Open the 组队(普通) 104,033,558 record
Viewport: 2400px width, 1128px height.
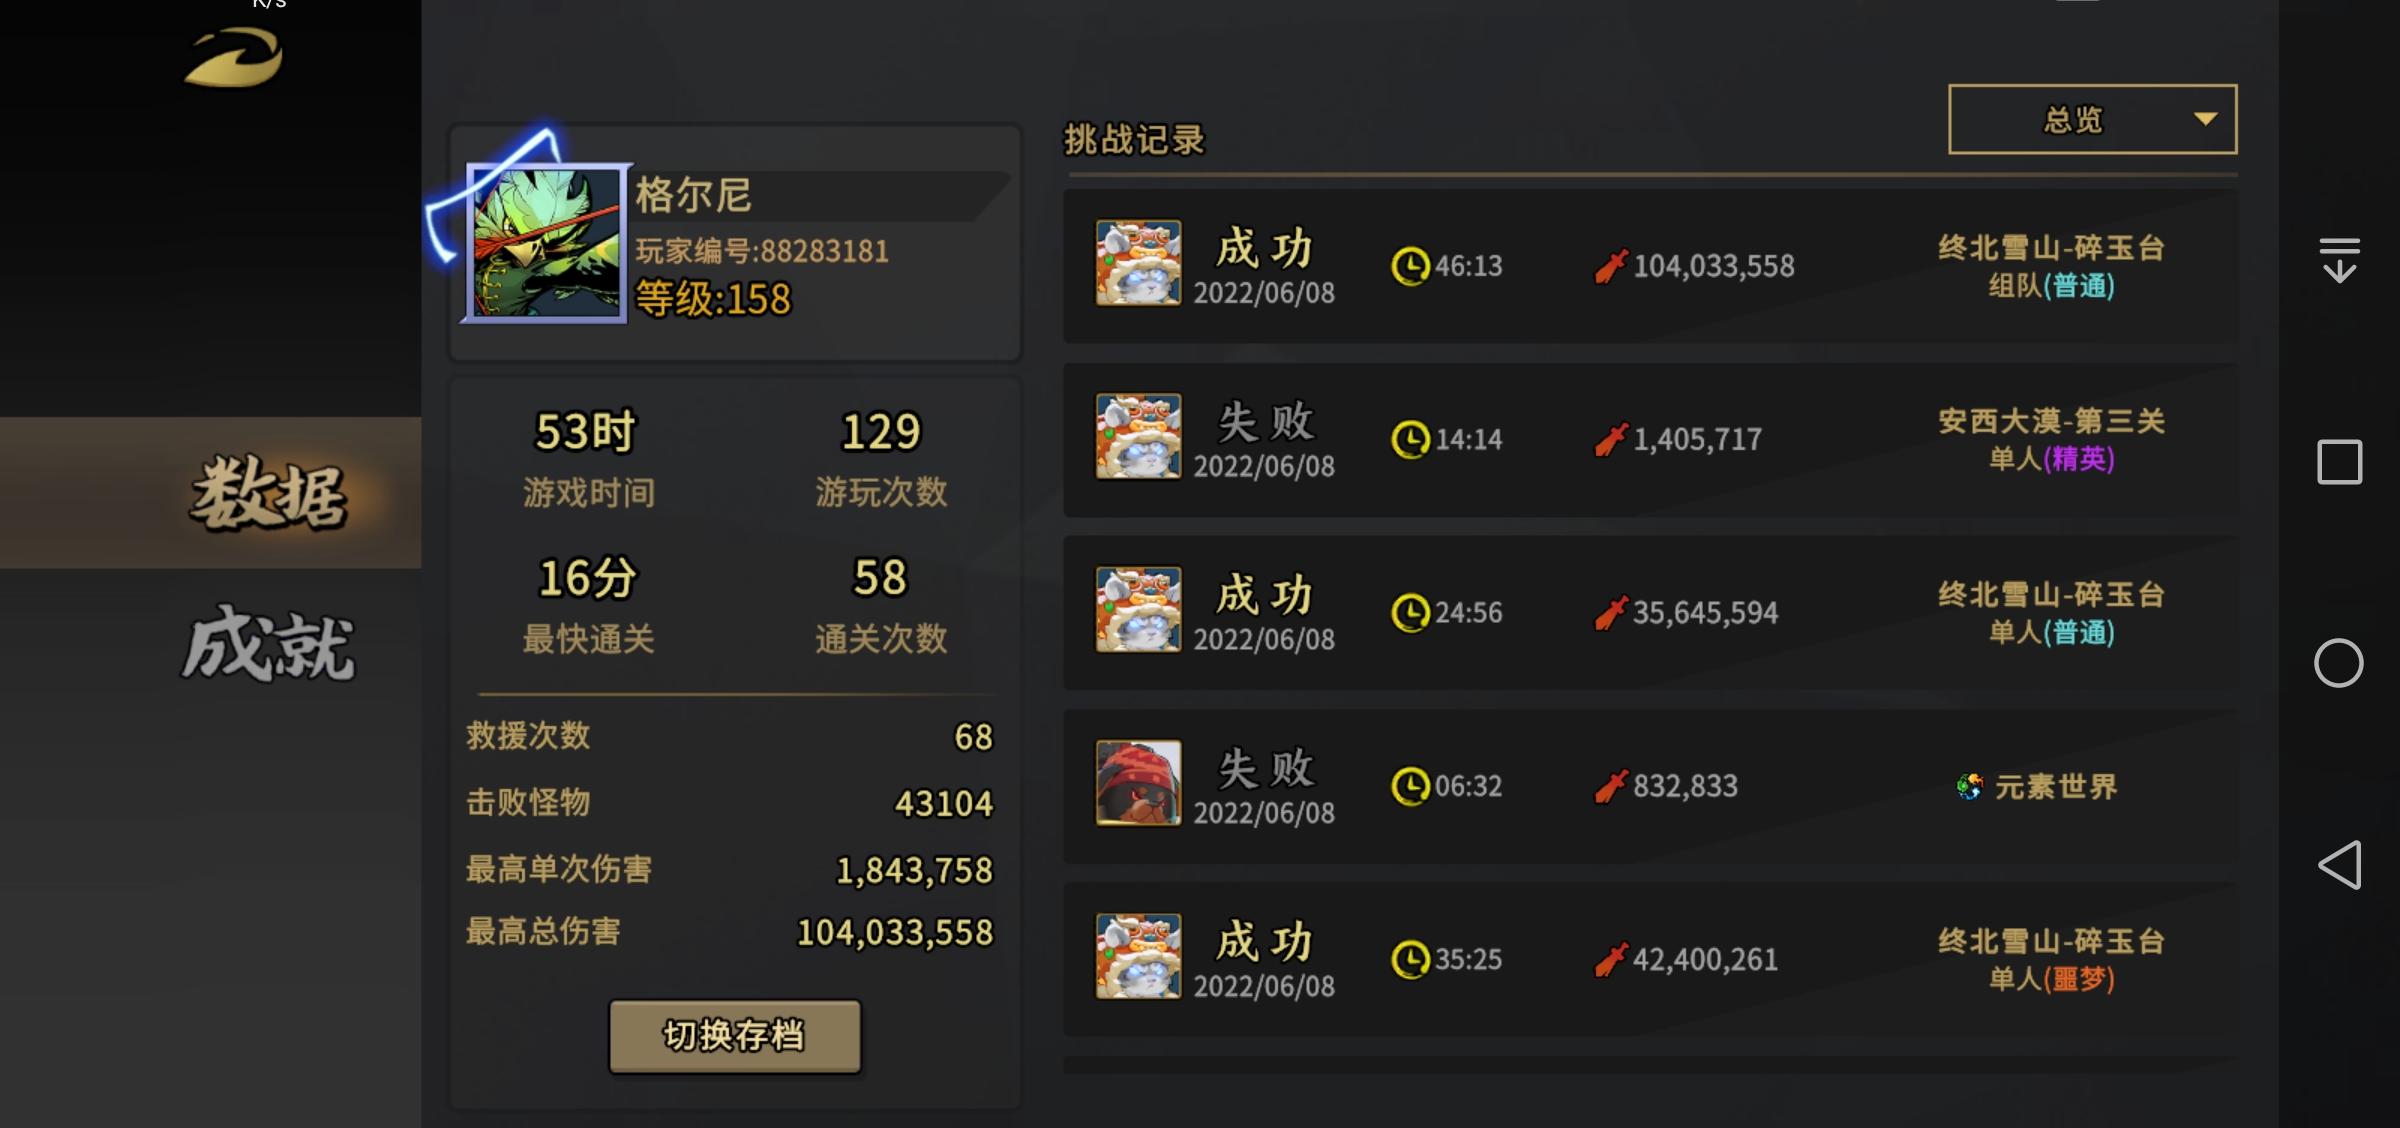point(1650,266)
